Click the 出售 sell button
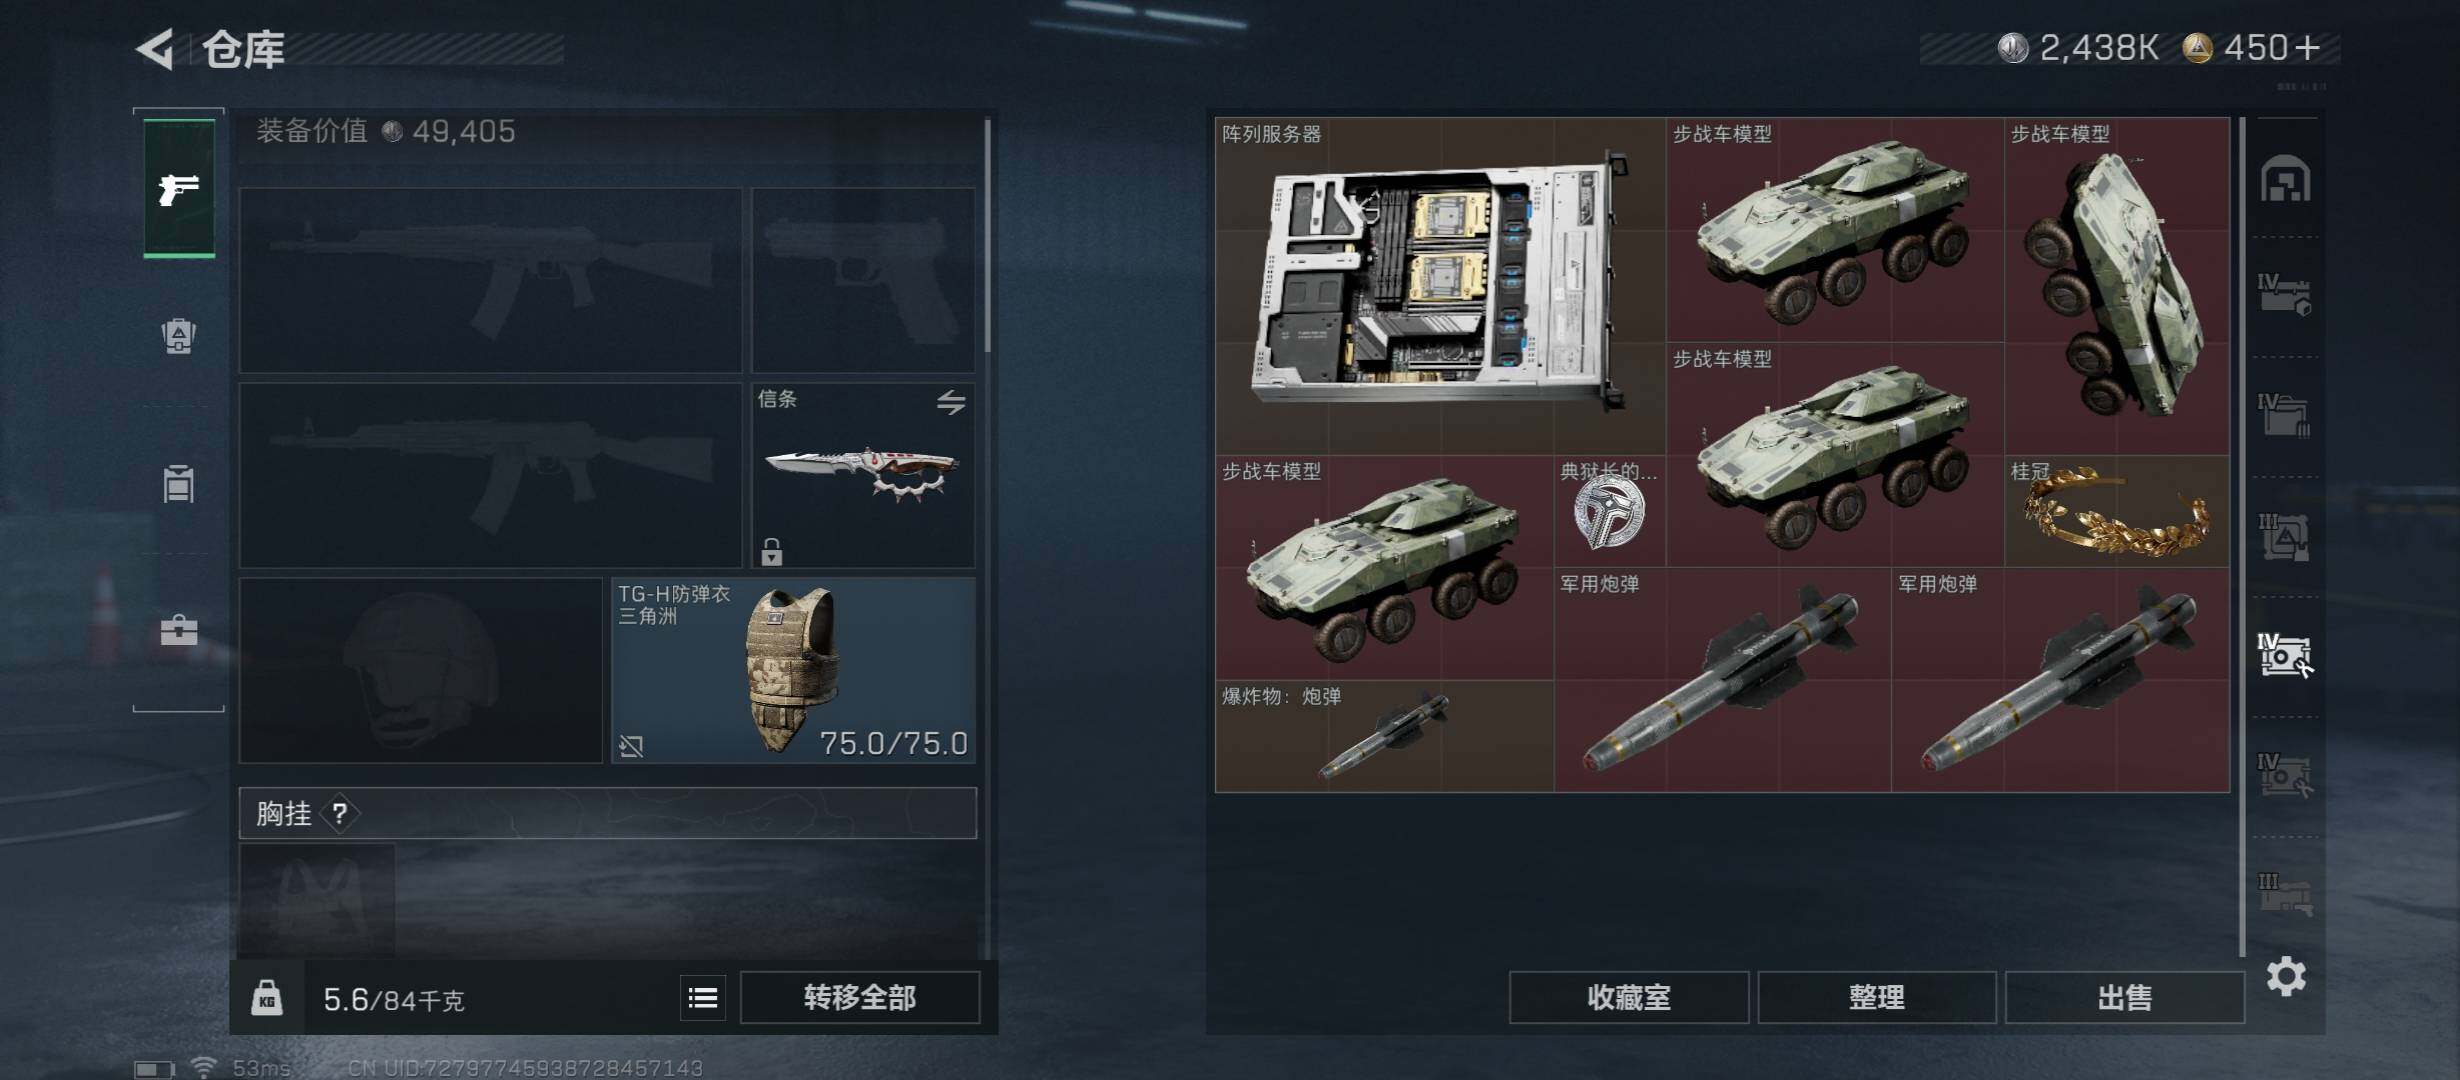2460x1080 pixels. 2125,997
